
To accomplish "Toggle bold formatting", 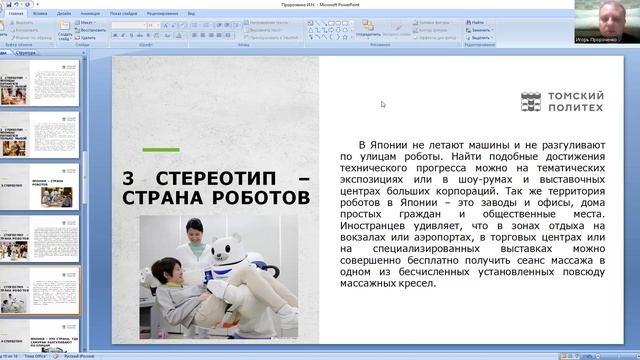I will point(116,36).
